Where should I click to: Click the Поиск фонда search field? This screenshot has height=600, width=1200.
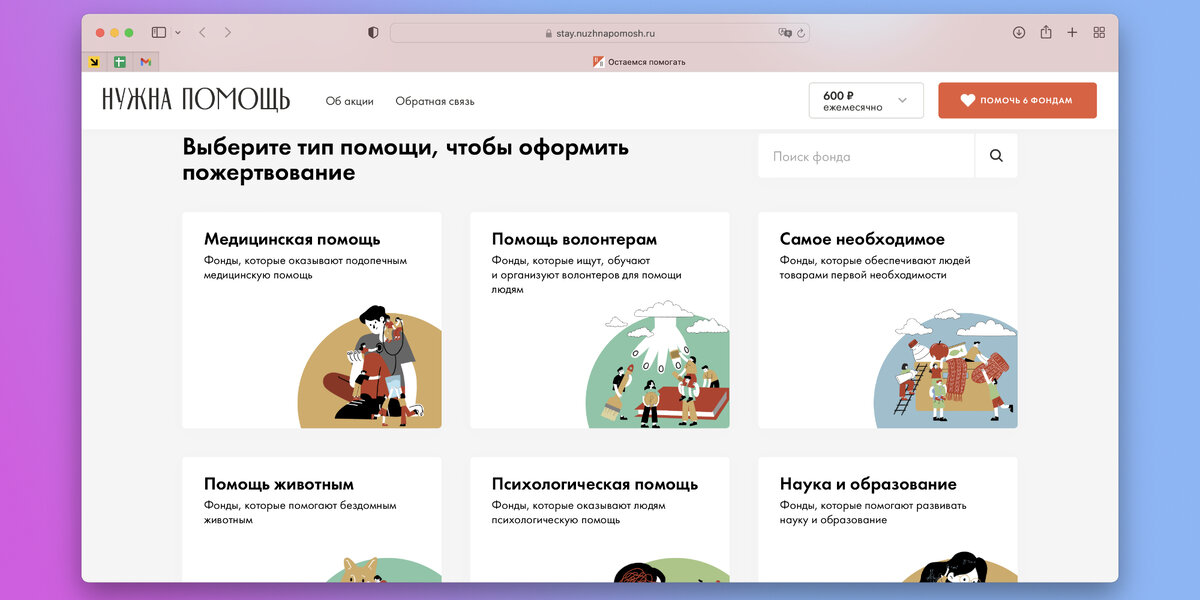[x=866, y=156]
